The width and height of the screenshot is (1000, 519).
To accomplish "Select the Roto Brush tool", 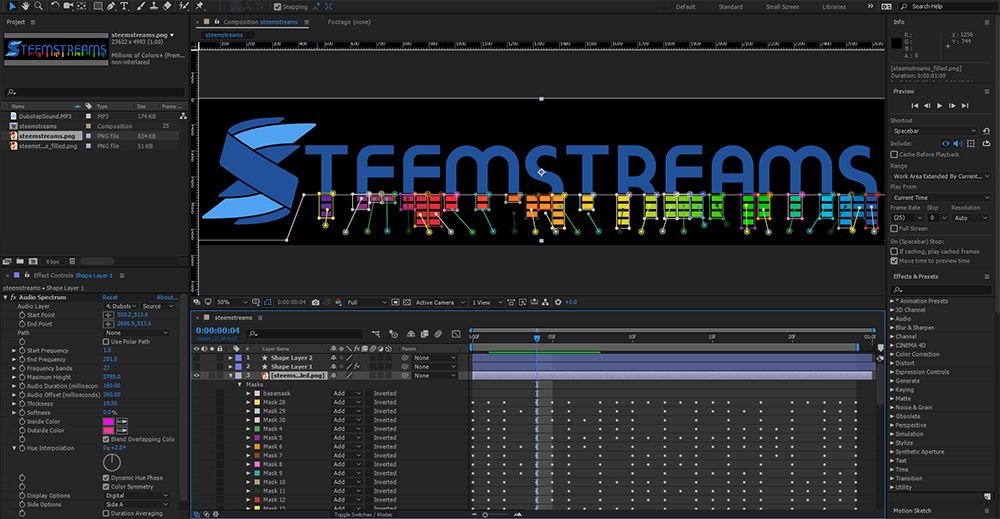I will coord(184,6).
